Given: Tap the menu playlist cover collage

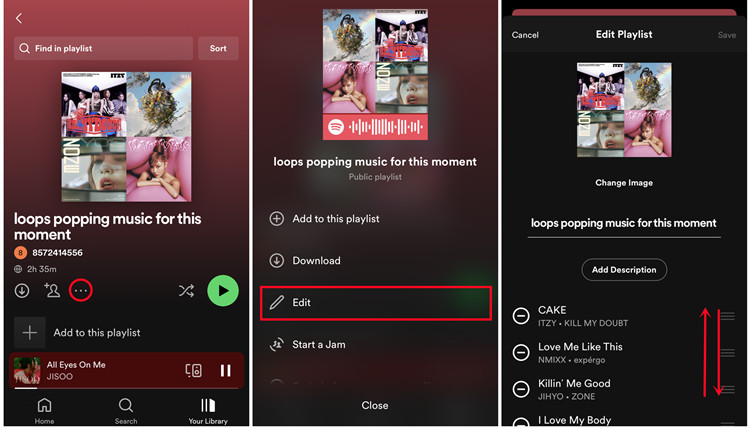Looking at the screenshot, I should pos(375,62).
